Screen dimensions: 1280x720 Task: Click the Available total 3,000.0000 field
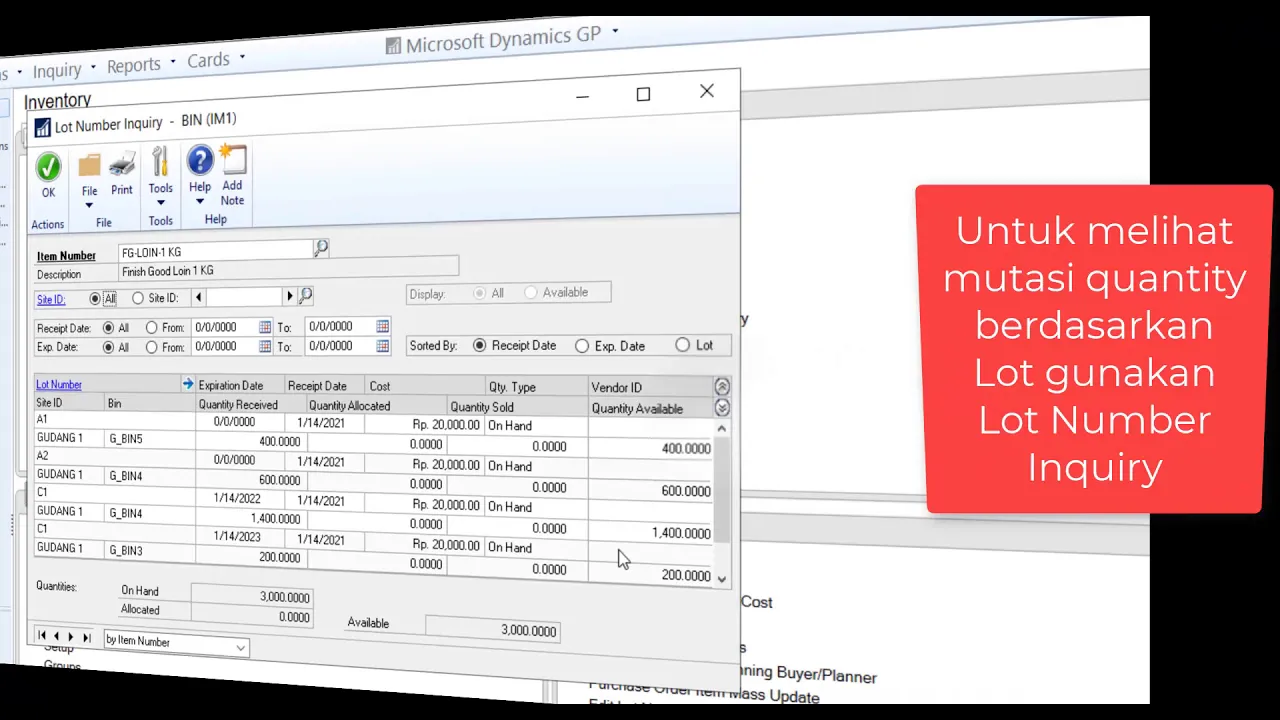492,630
